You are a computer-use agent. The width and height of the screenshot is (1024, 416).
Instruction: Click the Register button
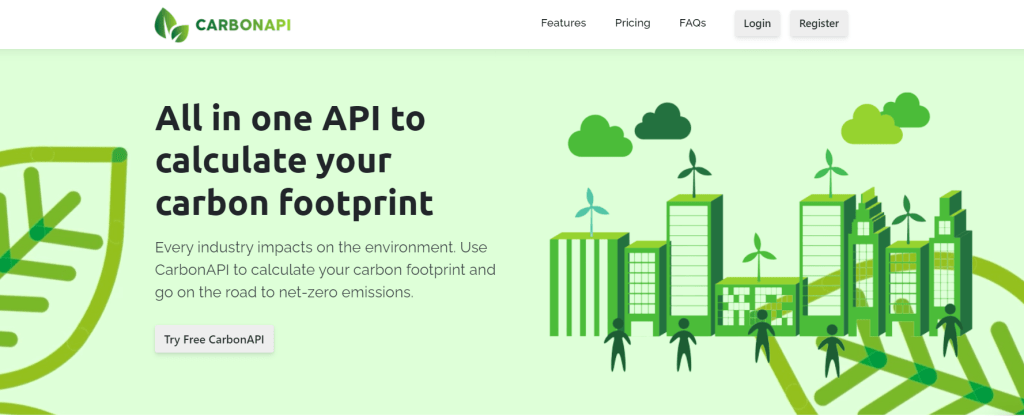coord(819,24)
